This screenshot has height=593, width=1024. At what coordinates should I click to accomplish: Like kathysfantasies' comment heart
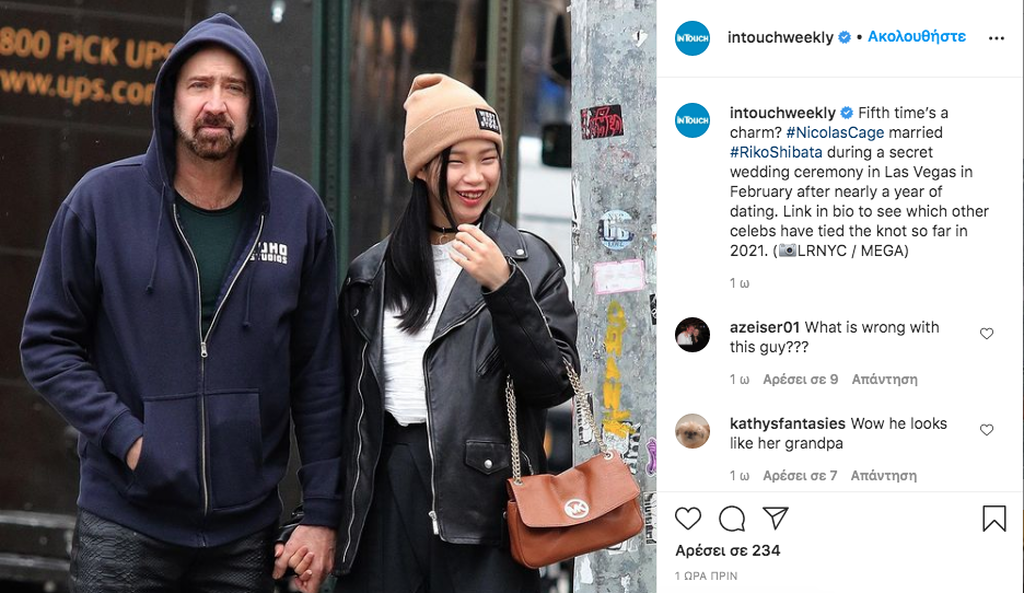(x=987, y=430)
